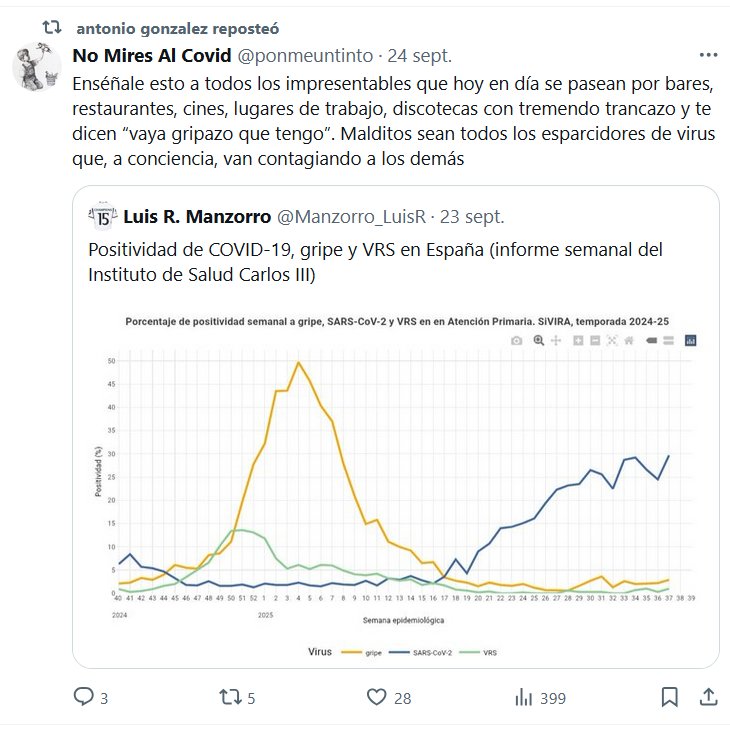Screen dimensions: 730x730
Task: Reset chart axes with the home icon
Action: coord(629,341)
